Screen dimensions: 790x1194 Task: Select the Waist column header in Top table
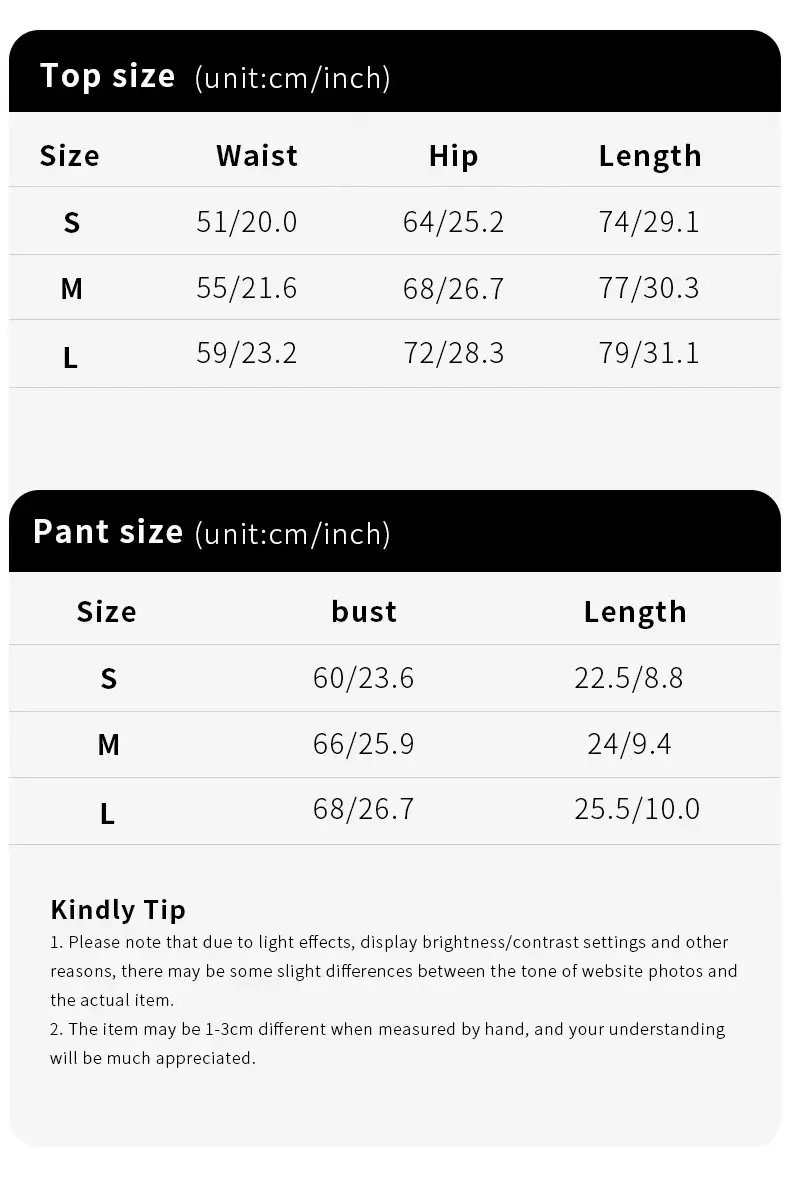257,156
